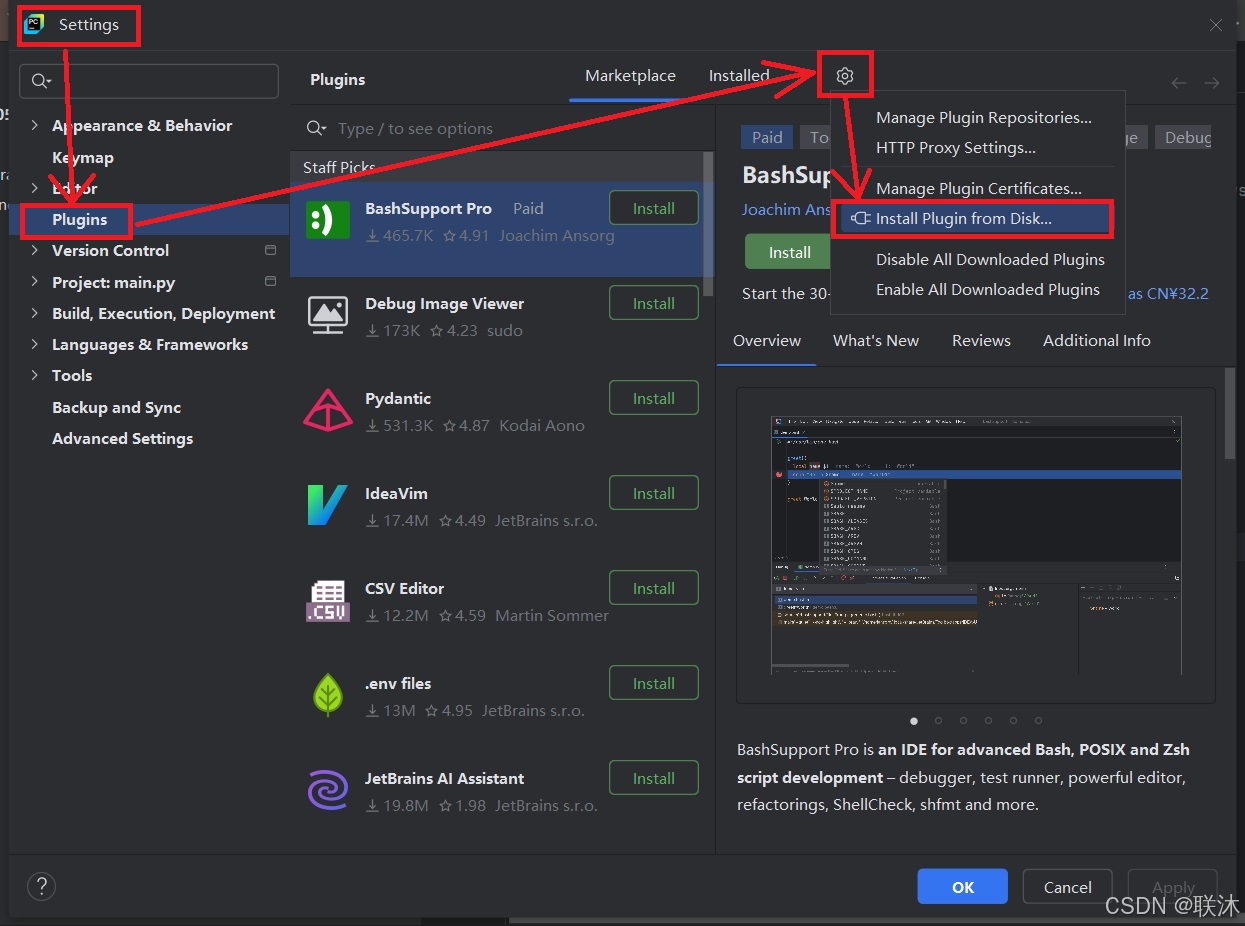The width and height of the screenshot is (1245, 926).
Task: Click the settings search input field
Action: tap(149, 81)
